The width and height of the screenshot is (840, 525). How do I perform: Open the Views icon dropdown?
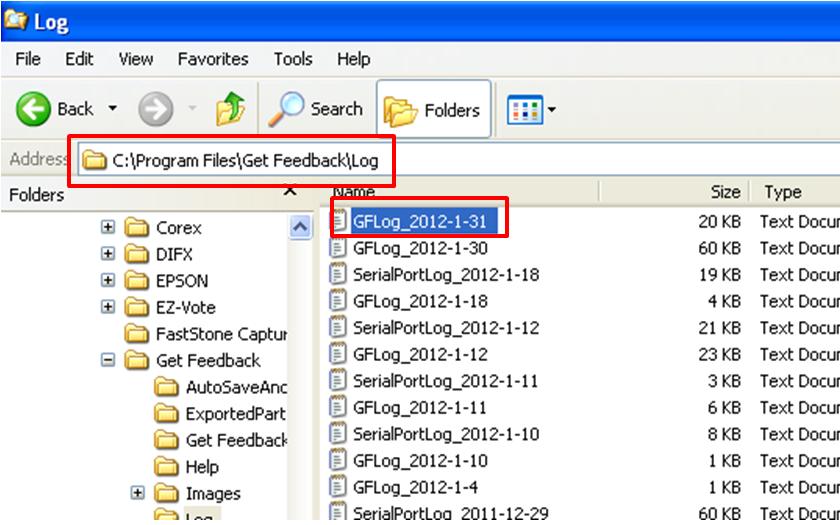point(532,109)
